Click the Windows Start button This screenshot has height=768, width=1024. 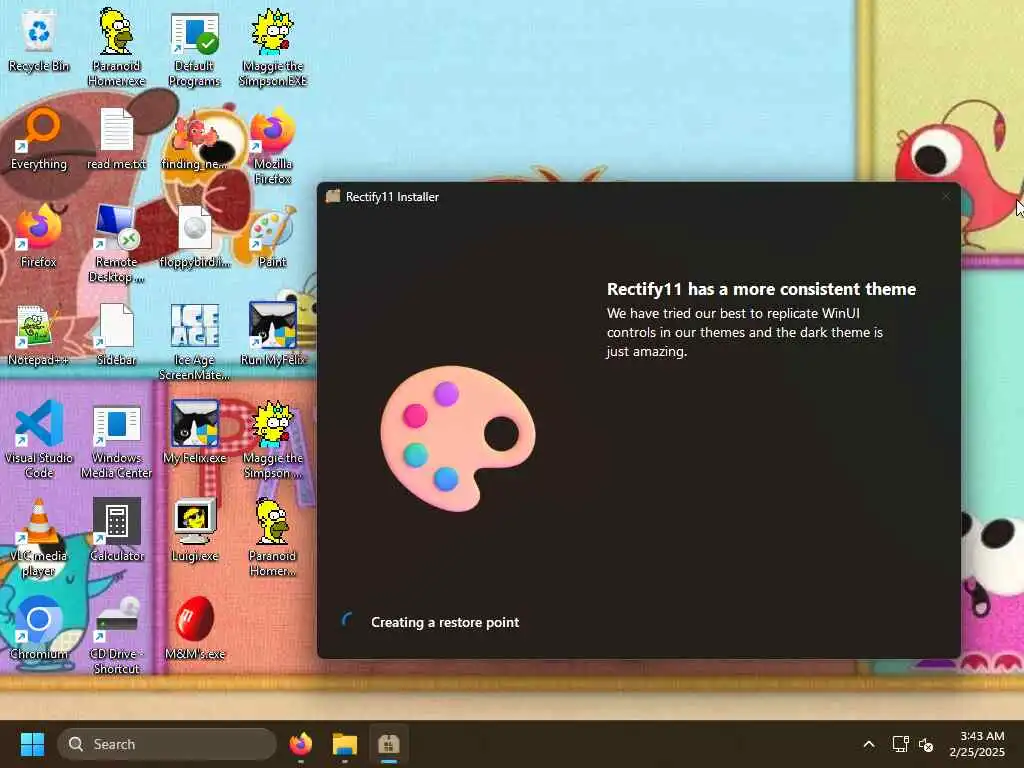[x=32, y=744]
